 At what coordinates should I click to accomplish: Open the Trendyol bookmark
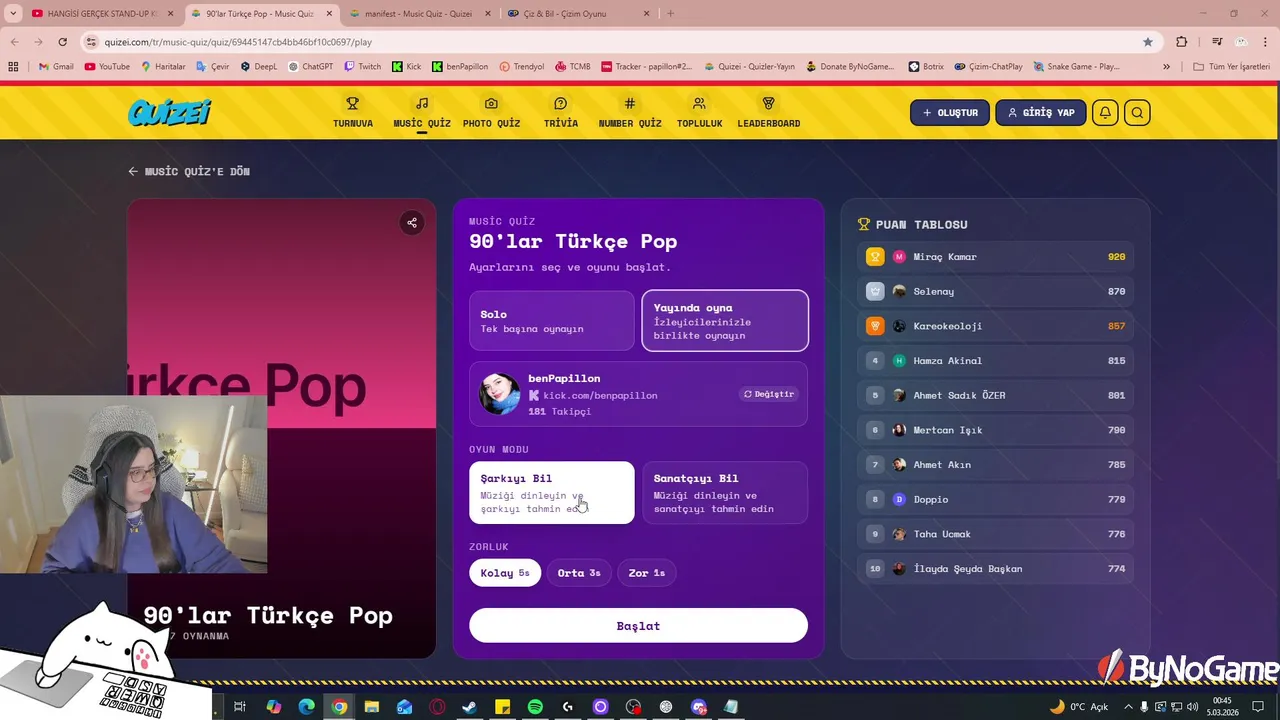[522, 66]
